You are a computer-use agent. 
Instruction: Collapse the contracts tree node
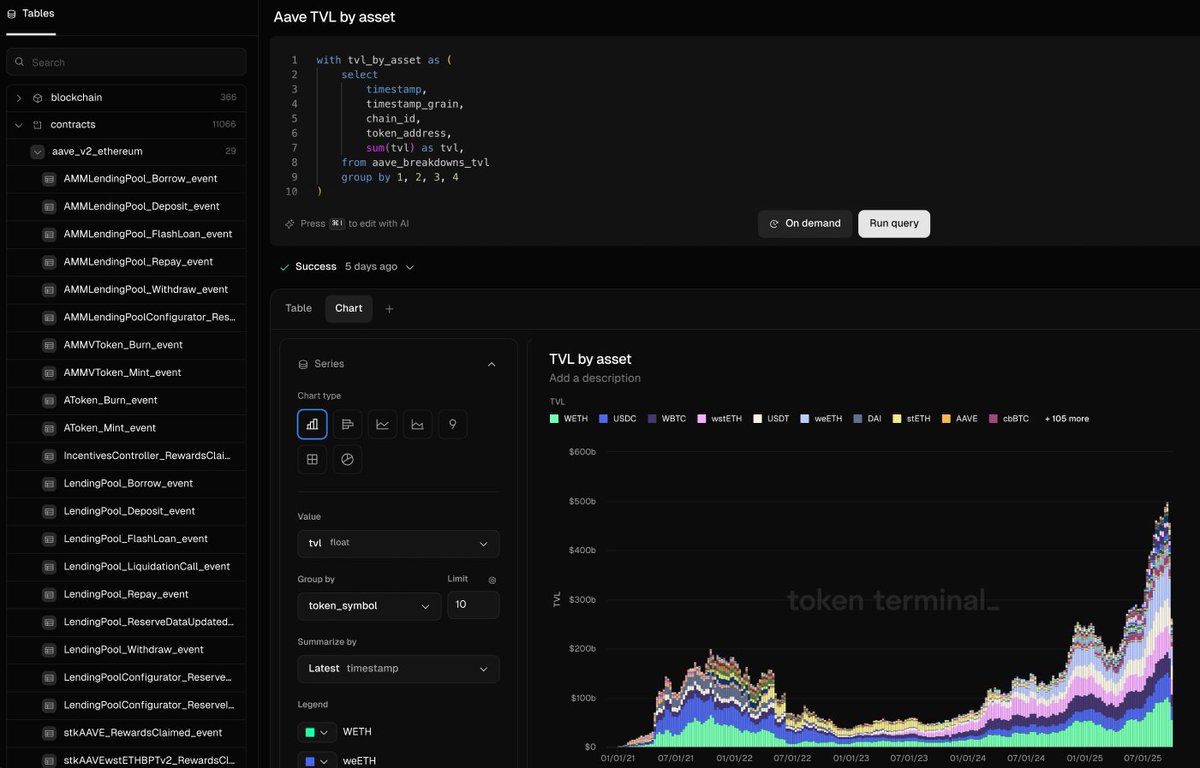(x=19, y=125)
